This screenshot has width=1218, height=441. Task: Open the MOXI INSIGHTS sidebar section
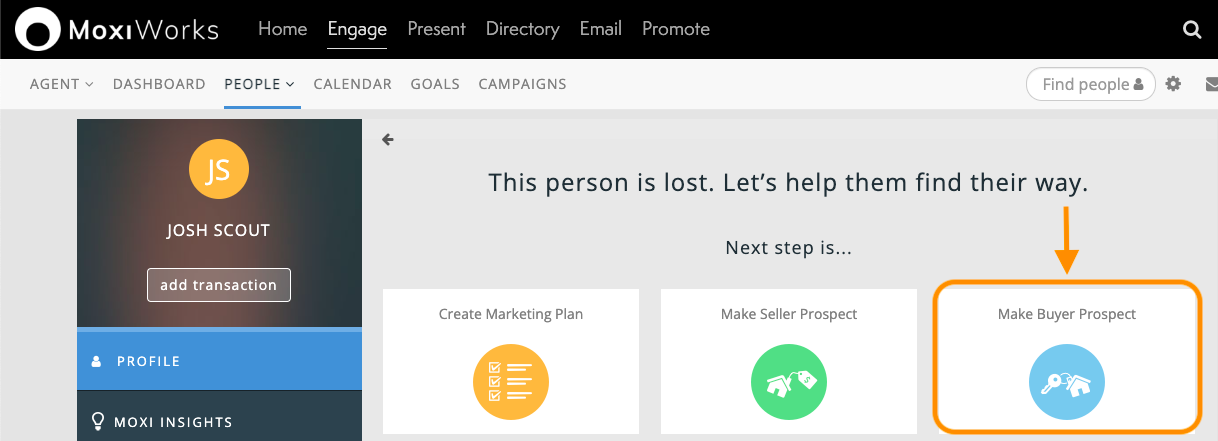219,418
